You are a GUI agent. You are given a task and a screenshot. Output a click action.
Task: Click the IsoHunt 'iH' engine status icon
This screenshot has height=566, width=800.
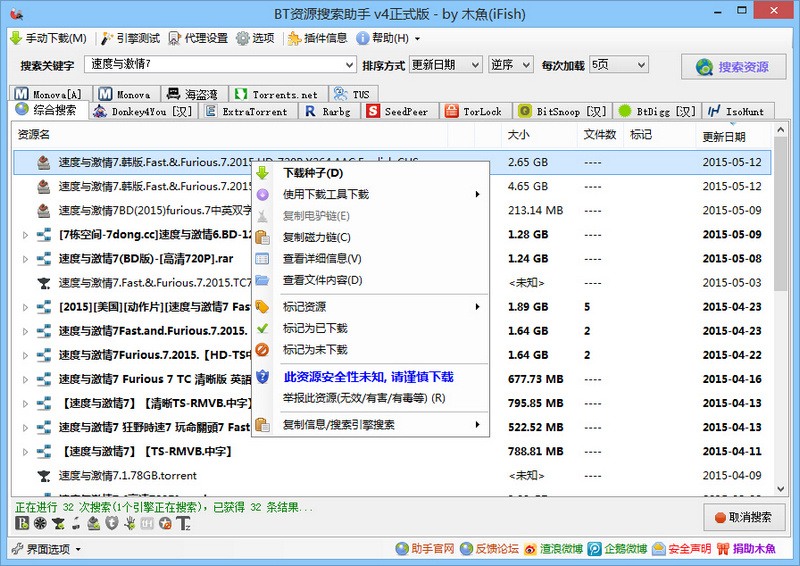(147, 523)
